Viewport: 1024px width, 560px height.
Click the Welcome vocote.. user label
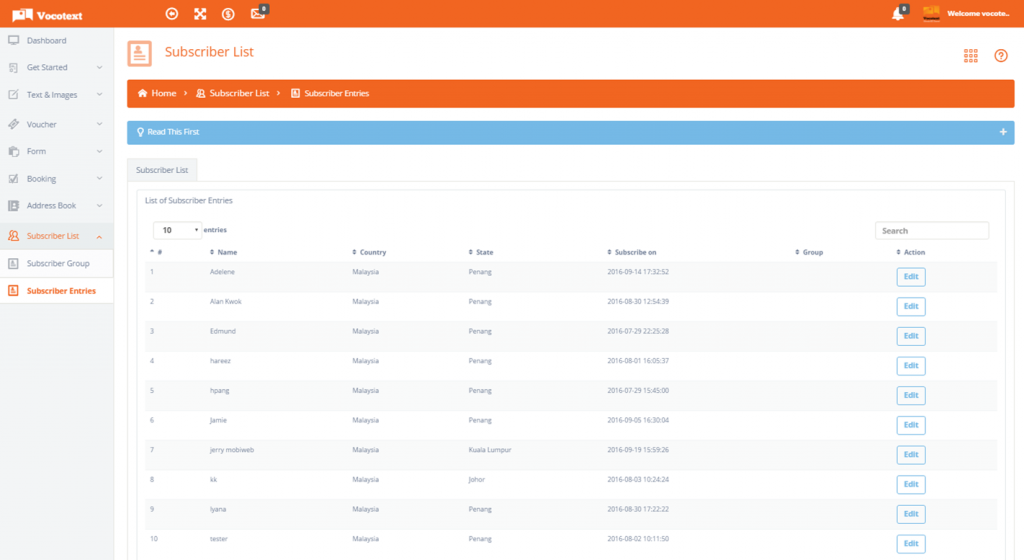pyautogui.click(x=978, y=14)
